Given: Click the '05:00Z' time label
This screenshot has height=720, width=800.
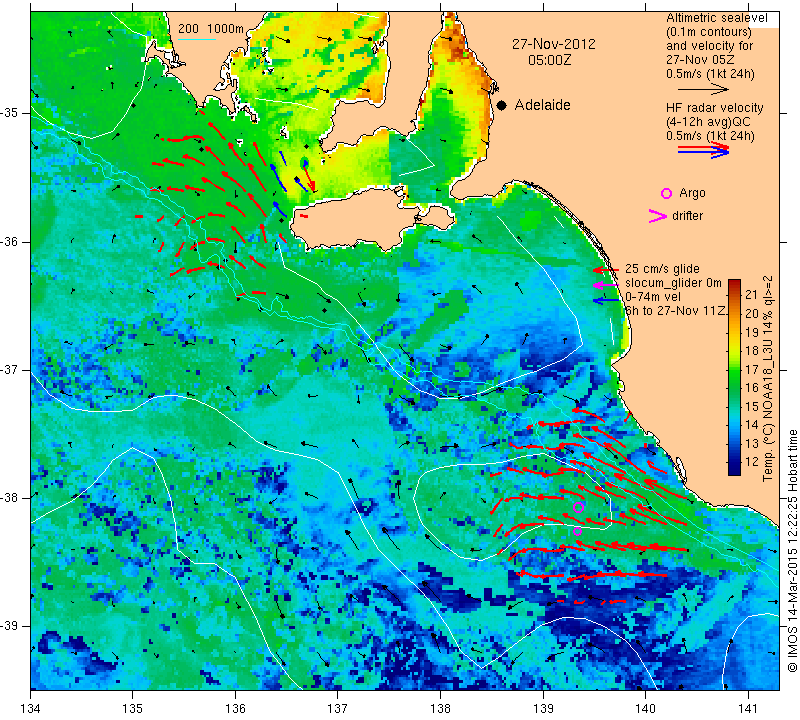Looking at the screenshot, I should tap(549, 60).
